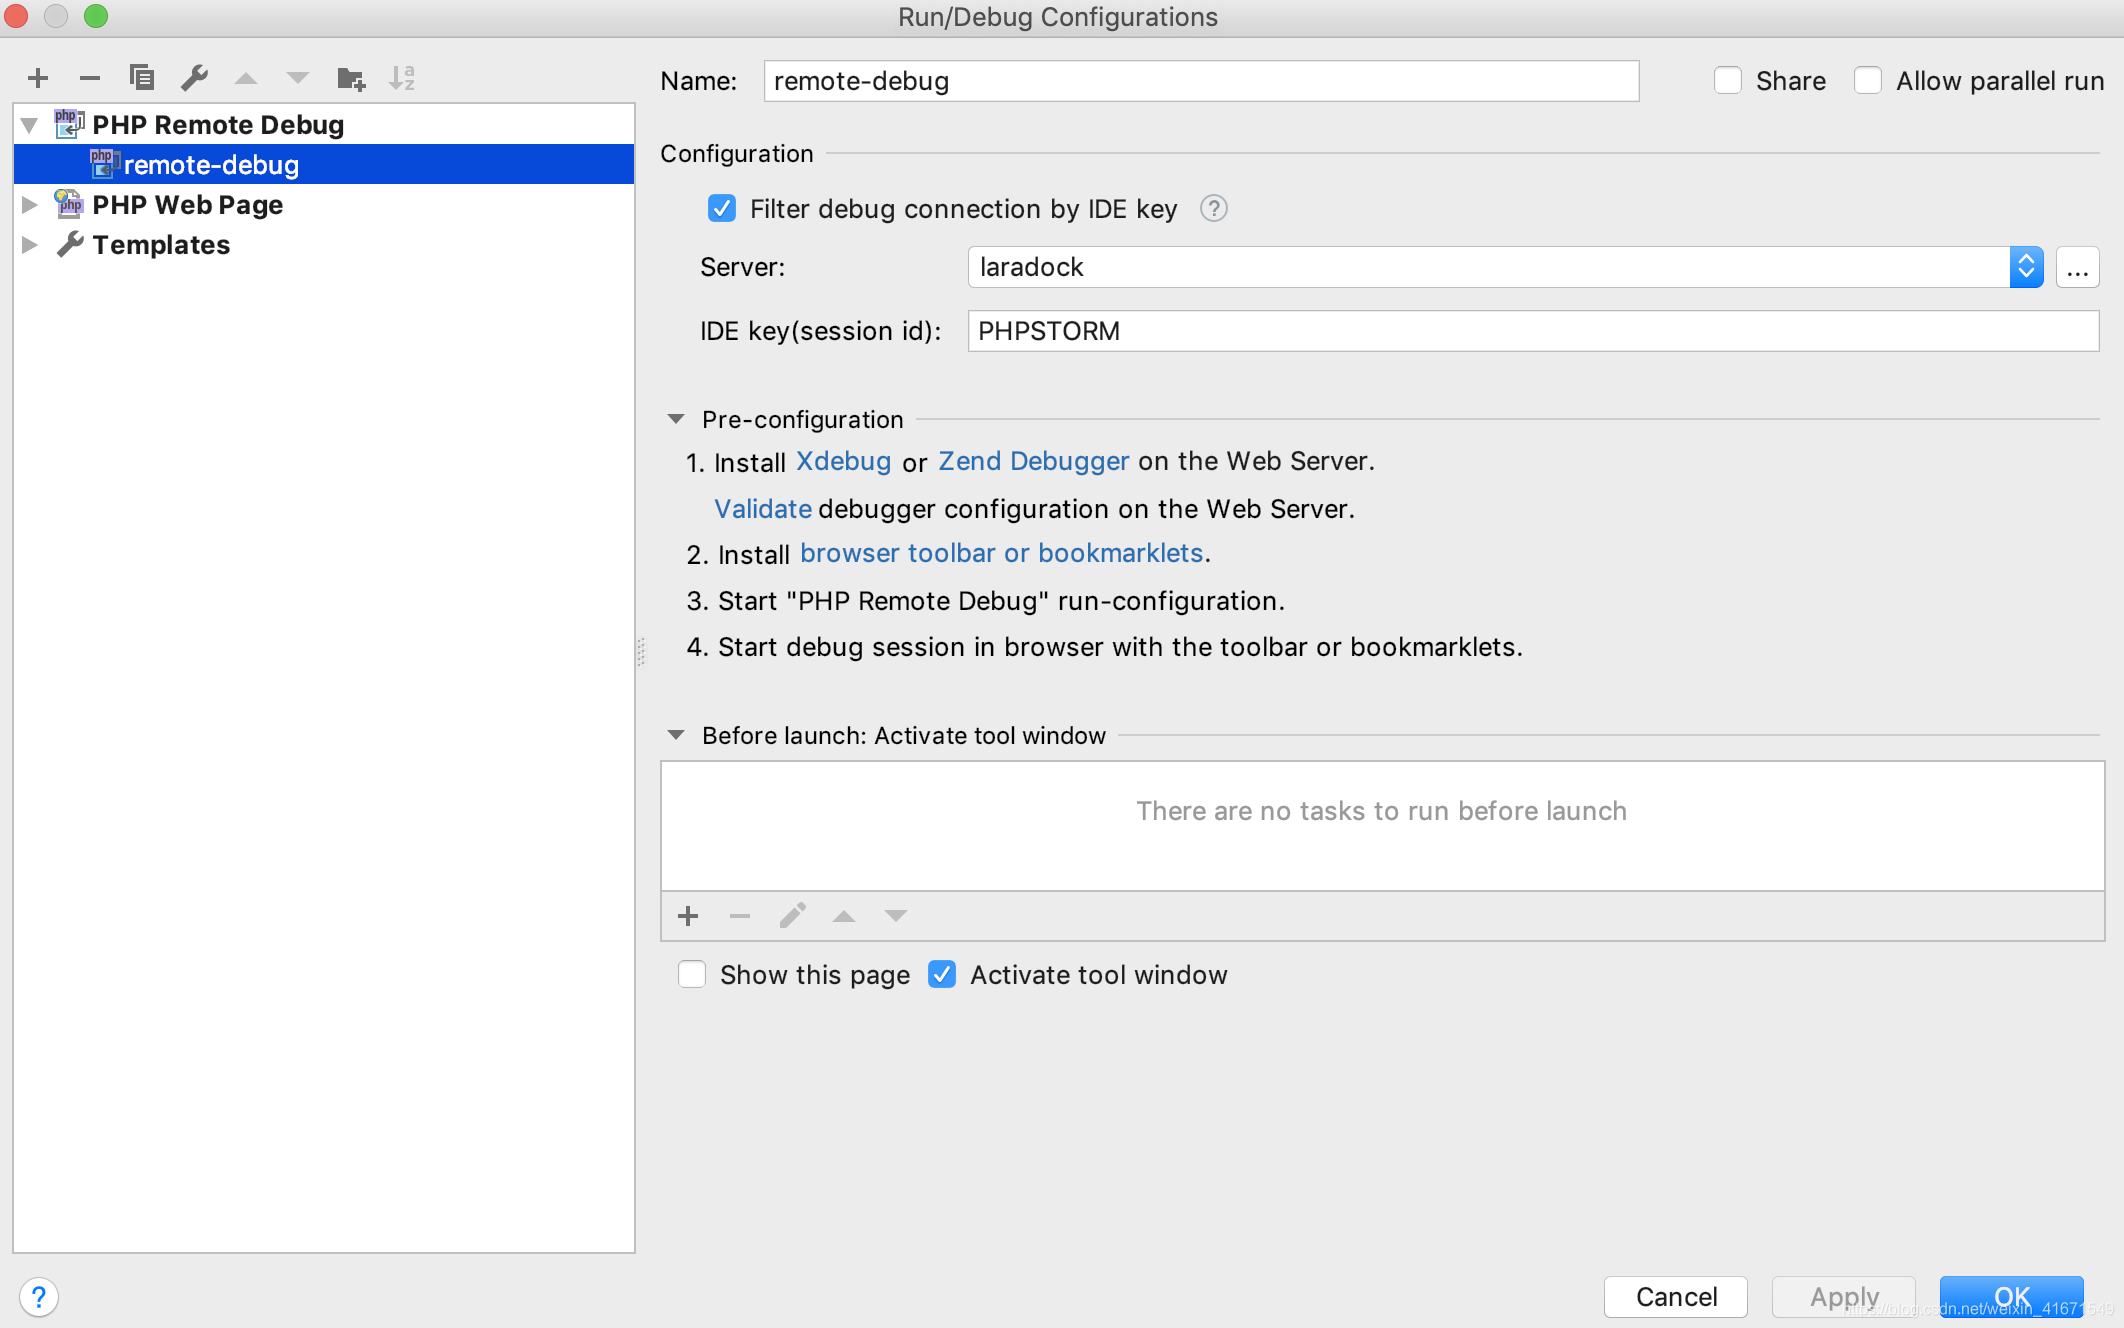The image size is (2124, 1328).
Task: Click PHP Web Page group icon
Action: pos(69,204)
